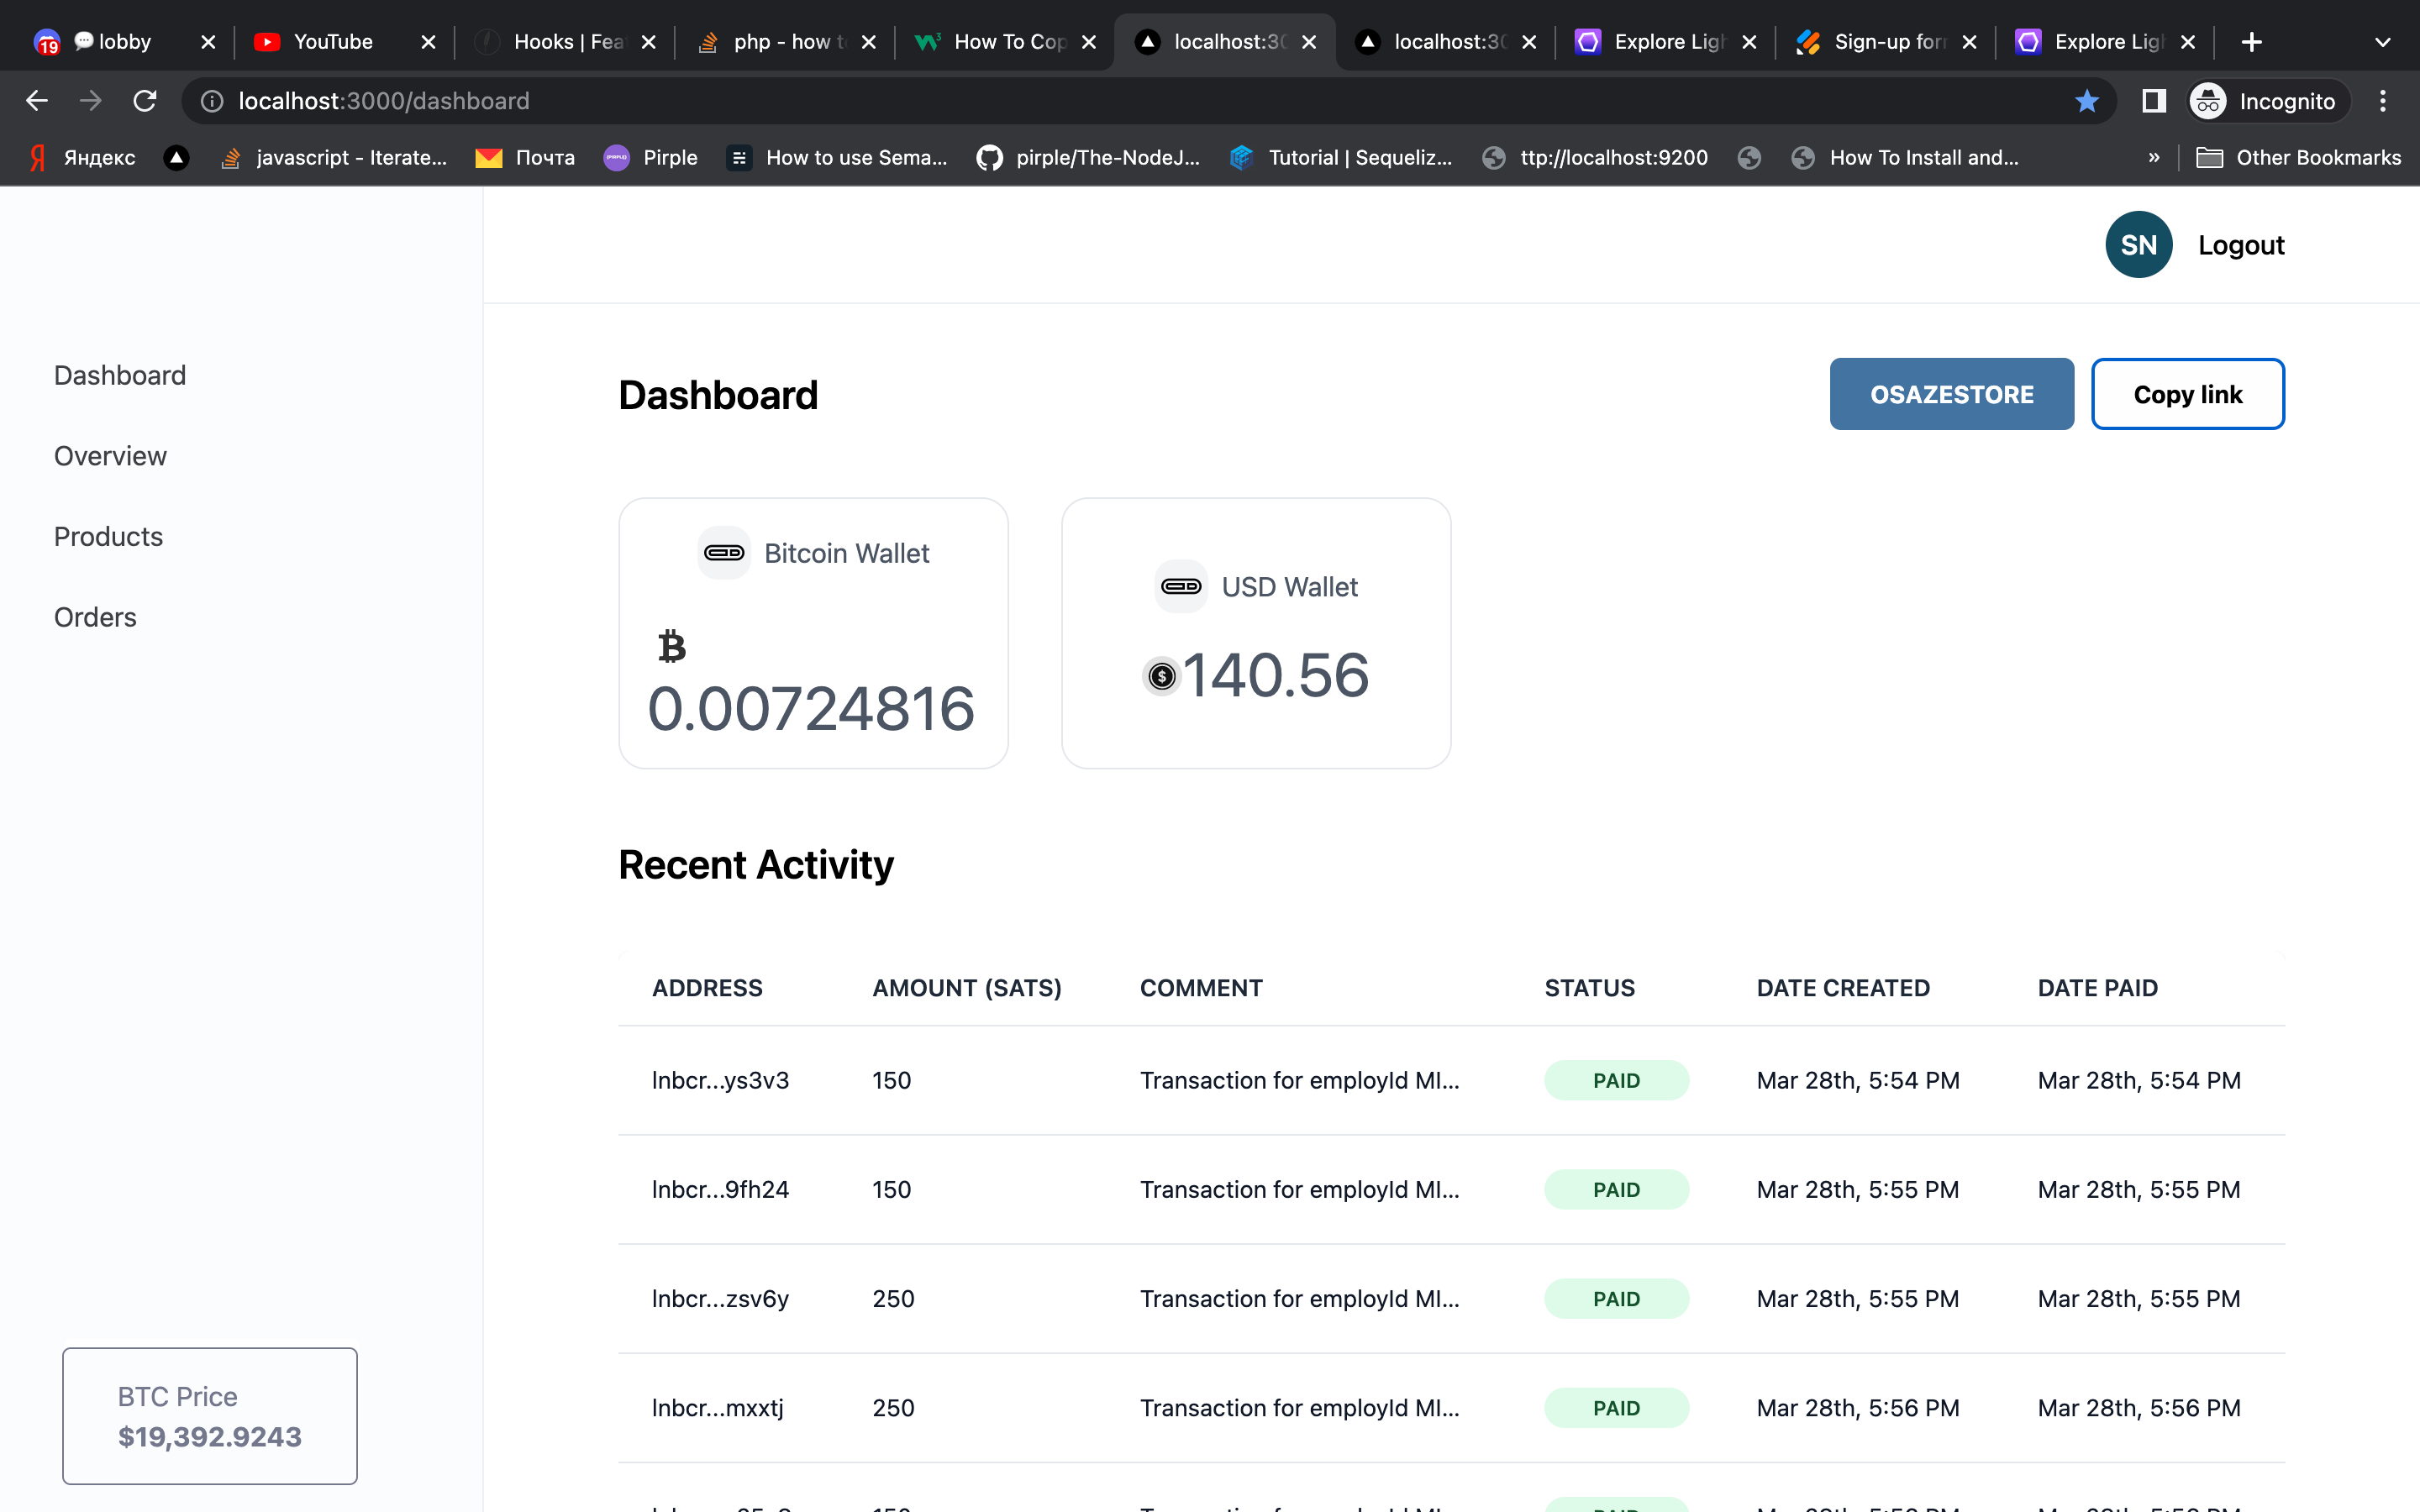Screen dimensions: 2420x1512
Task: Click the ADDRESS column header
Action: (x=707, y=988)
